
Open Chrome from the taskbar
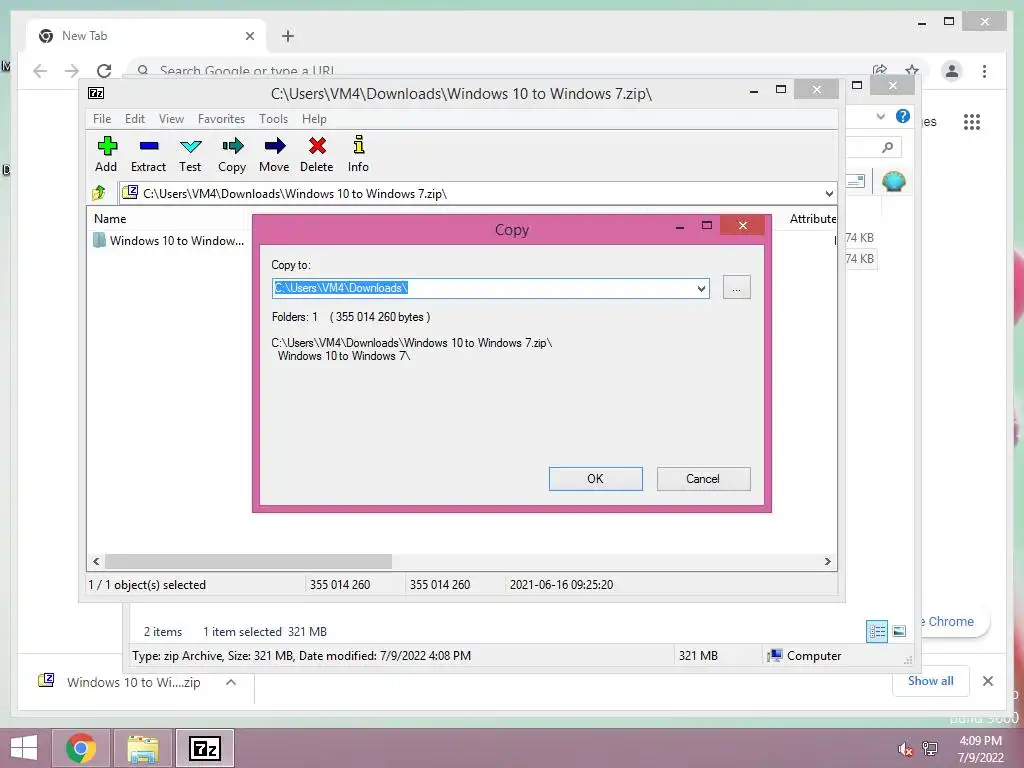coord(81,748)
